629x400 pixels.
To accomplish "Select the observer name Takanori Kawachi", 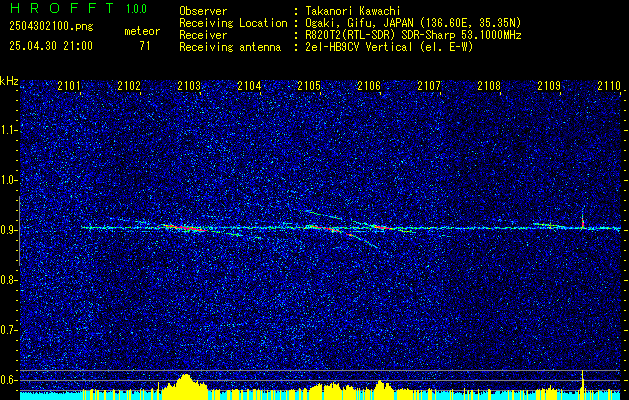I will point(353,11).
